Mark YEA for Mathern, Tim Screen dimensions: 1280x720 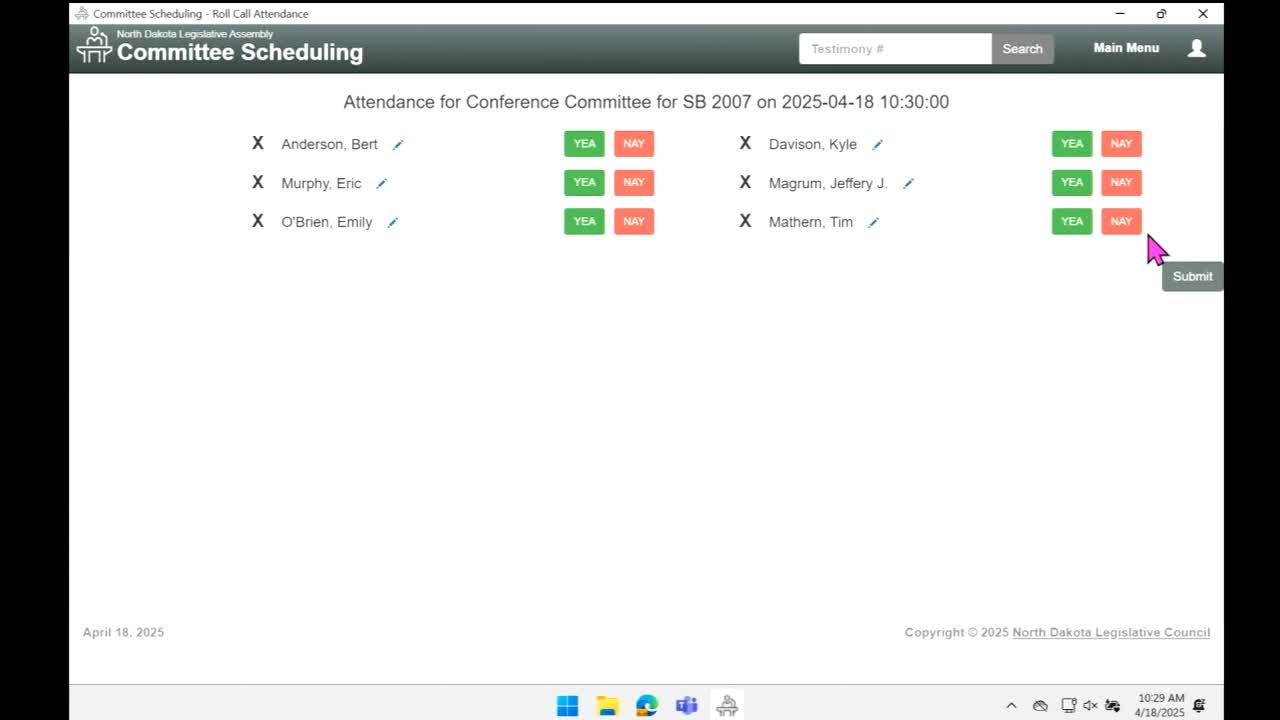pos(1072,222)
